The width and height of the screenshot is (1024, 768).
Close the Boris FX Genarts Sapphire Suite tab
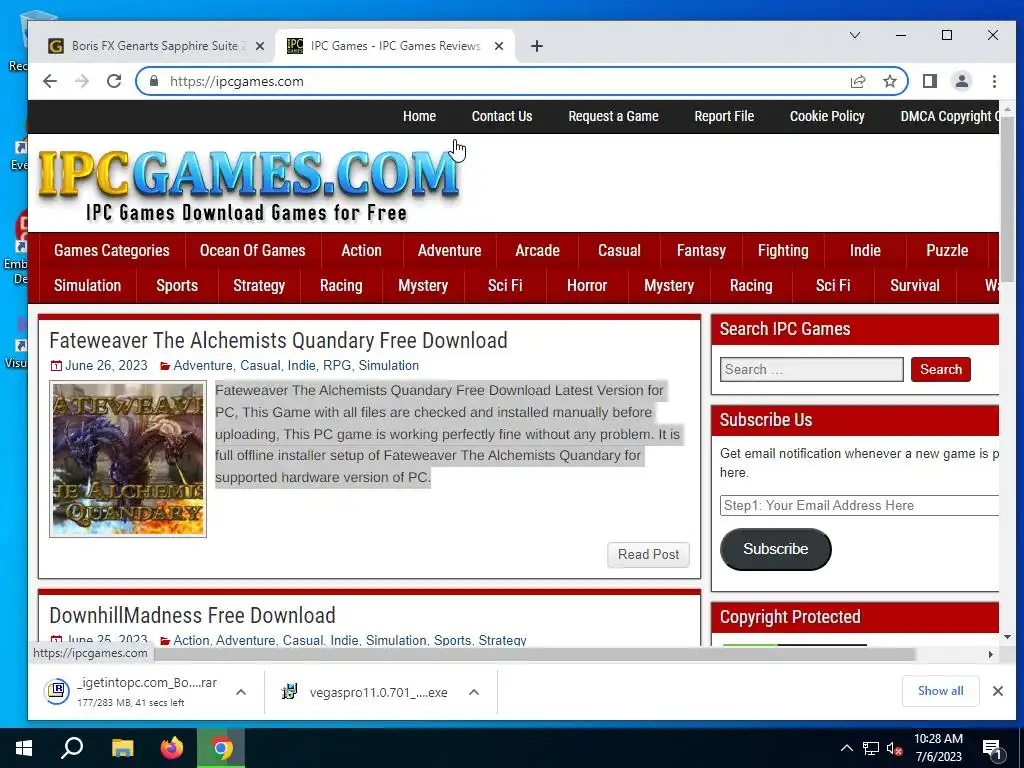pyautogui.click(x=260, y=46)
